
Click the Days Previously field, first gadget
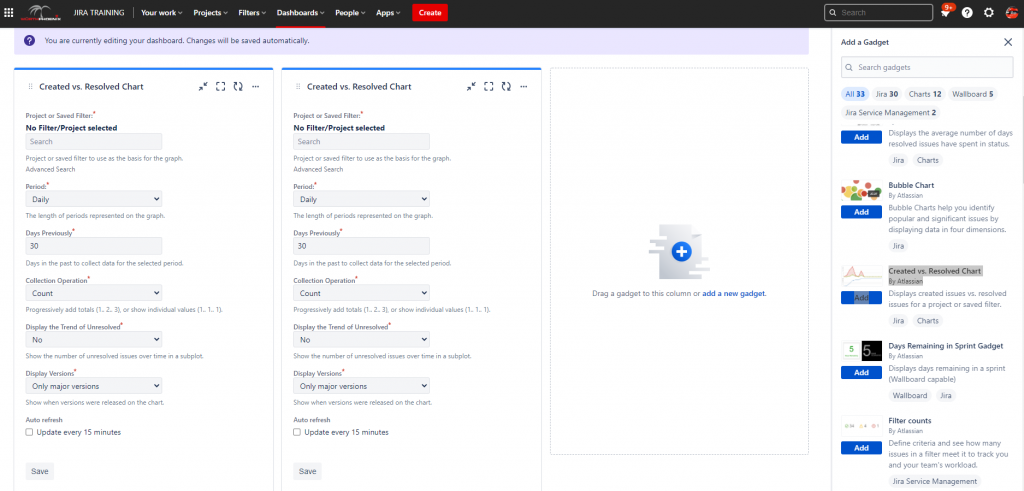tap(94, 246)
